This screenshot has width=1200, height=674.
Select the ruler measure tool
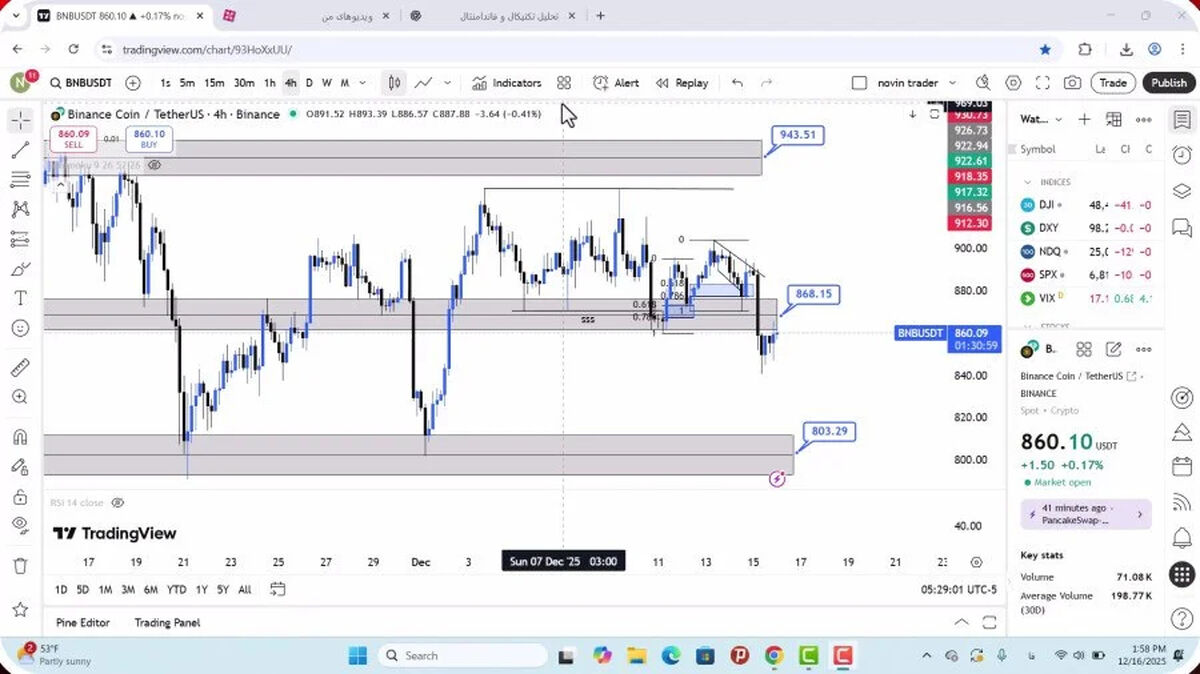click(x=20, y=367)
